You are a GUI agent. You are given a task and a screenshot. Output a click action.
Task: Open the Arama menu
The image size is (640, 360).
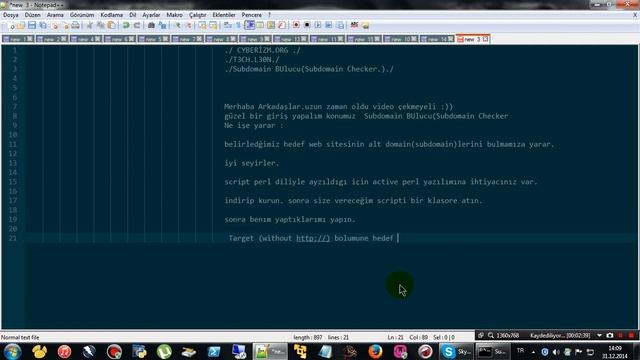[55, 15]
